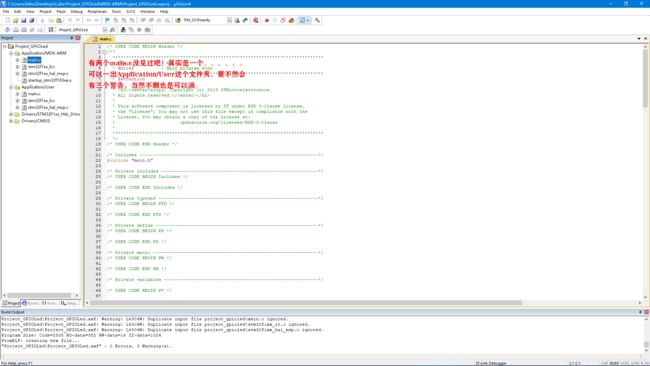Expand the Drivers/STM32F1xx_HAL_Driver group
Image resolution: width=650 pixels, height=366 pixels.
(x=11, y=114)
